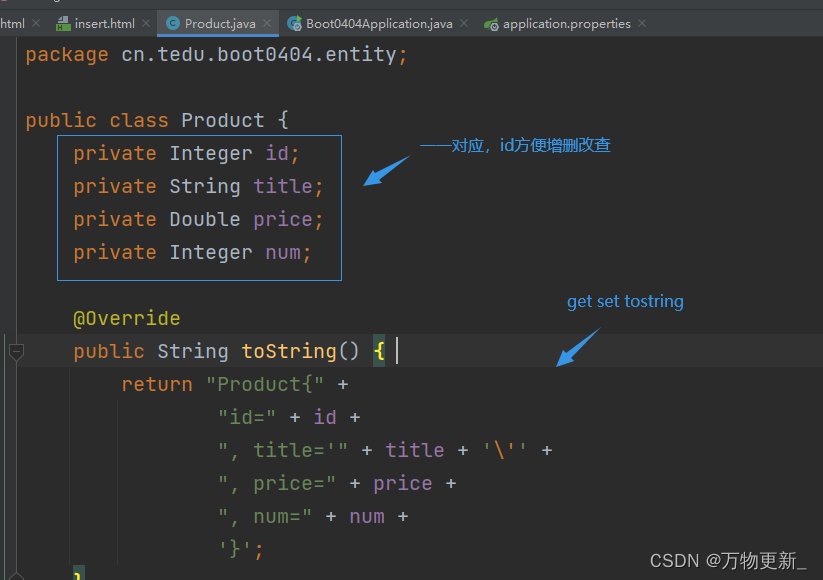This screenshot has height=580, width=823.
Task: Select the partially visible html tab
Action: tap(12, 23)
